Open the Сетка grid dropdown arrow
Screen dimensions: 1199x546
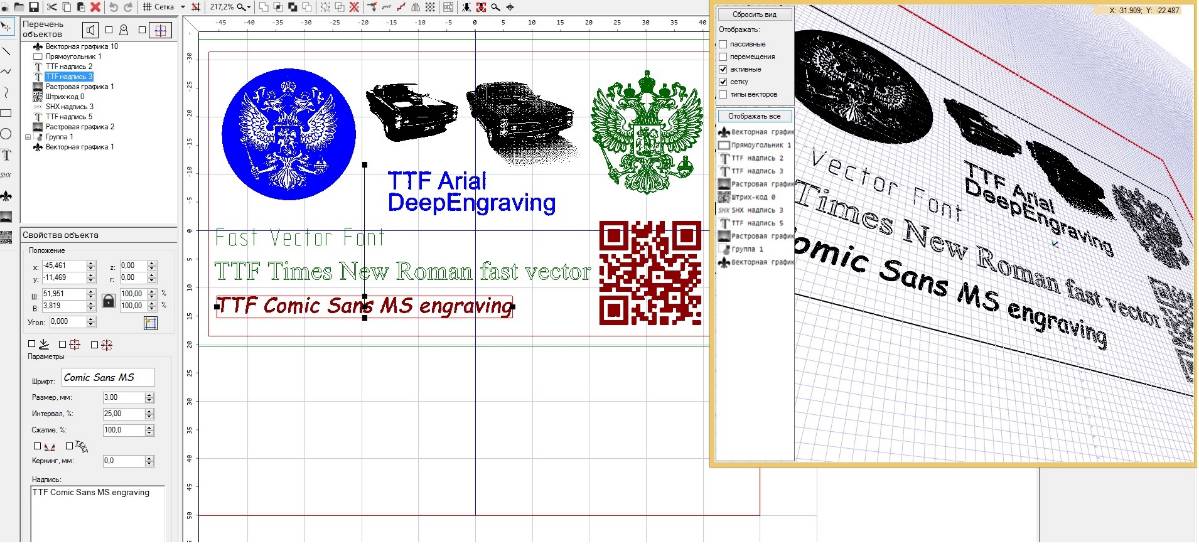(x=183, y=7)
